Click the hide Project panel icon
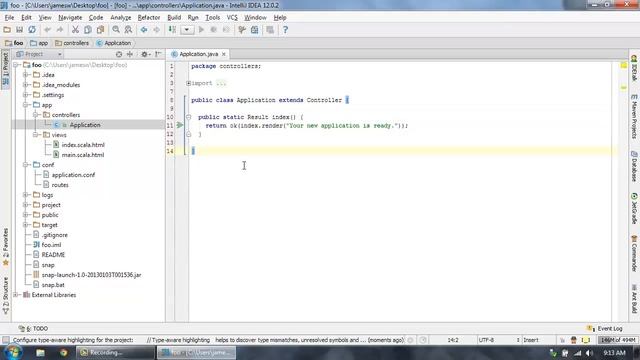Viewport: 640px width, 360px height. 158,54
